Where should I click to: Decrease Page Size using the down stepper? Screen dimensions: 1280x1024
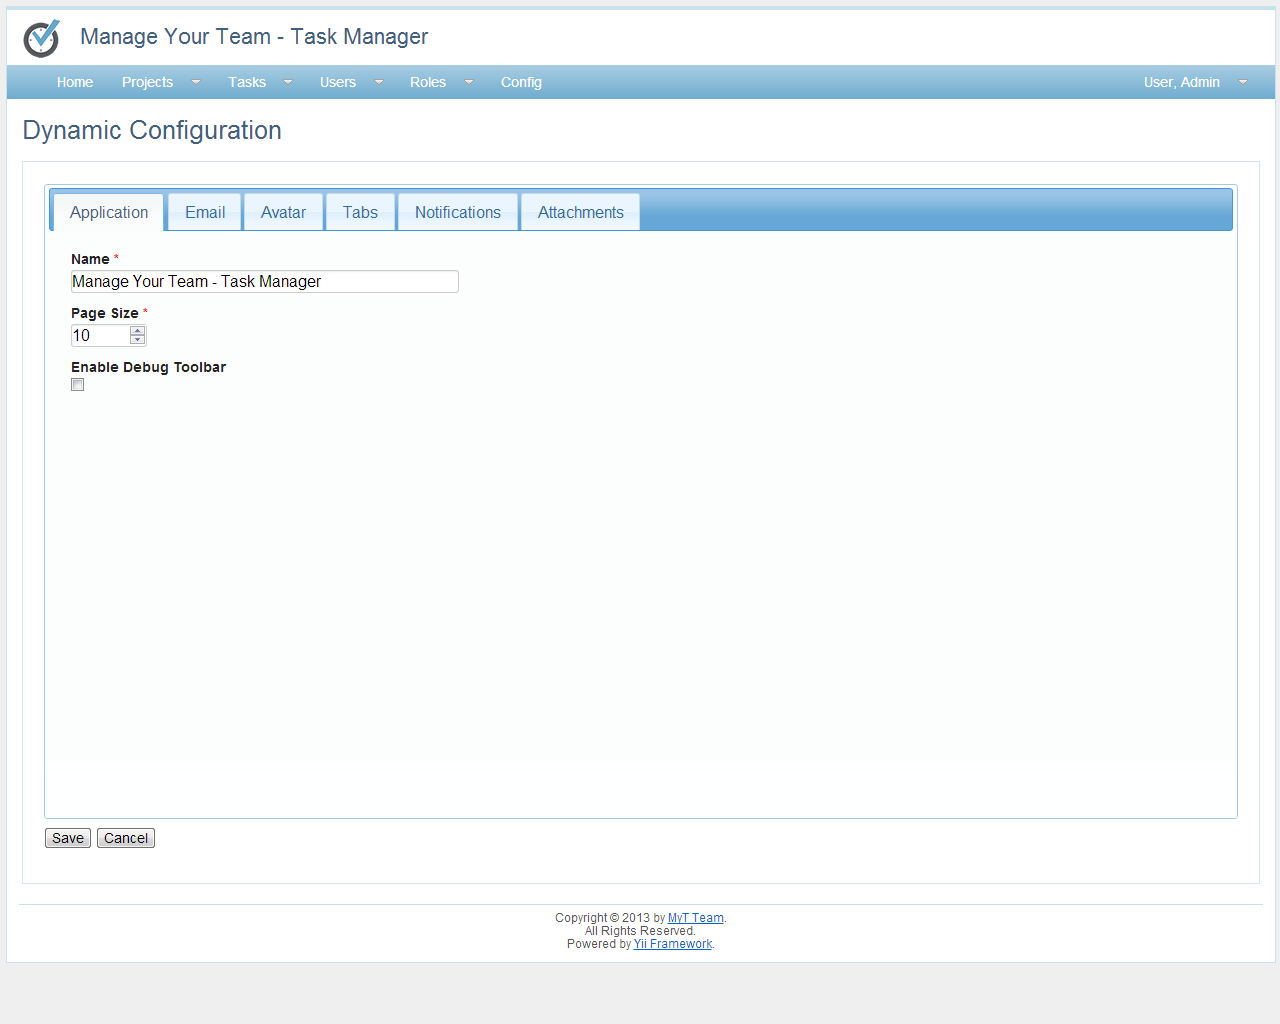pos(138,340)
